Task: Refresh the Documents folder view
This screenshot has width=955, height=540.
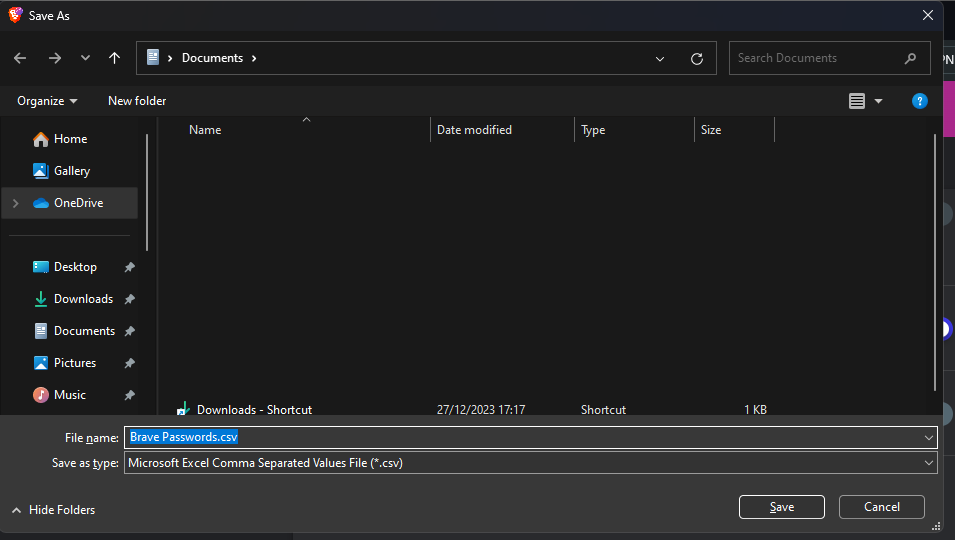Action: pyautogui.click(x=697, y=58)
